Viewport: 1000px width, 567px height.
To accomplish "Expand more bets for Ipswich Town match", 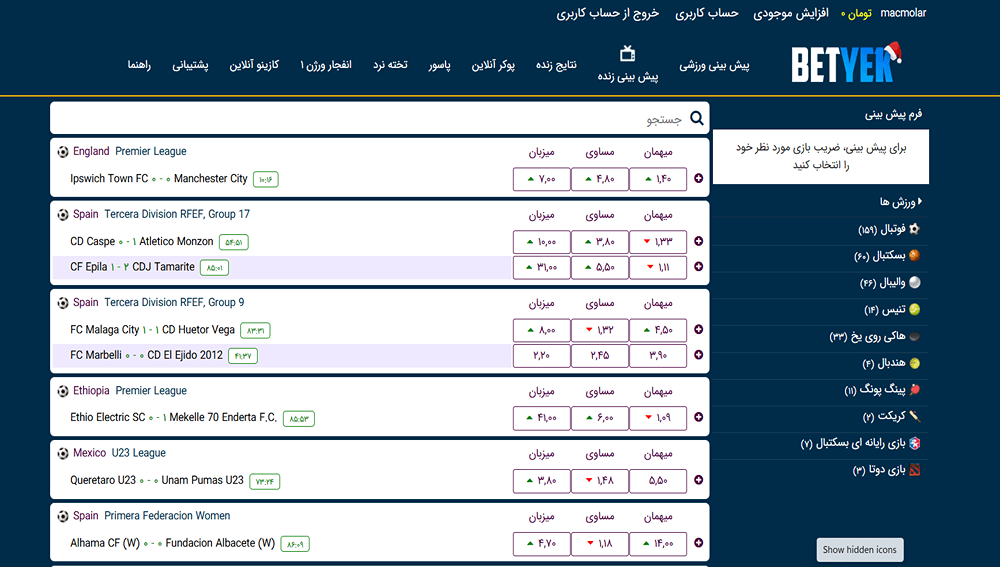I will [x=698, y=179].
